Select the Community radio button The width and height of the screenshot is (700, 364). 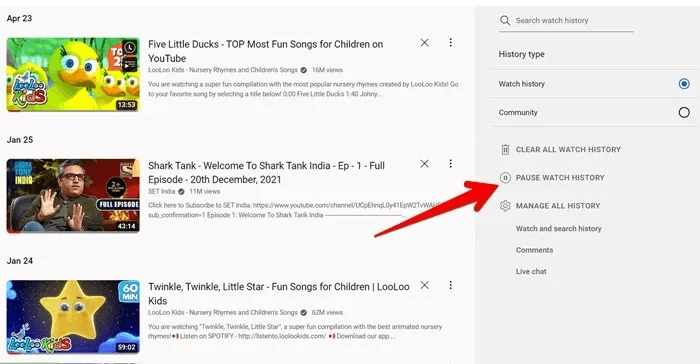(684, 113)
